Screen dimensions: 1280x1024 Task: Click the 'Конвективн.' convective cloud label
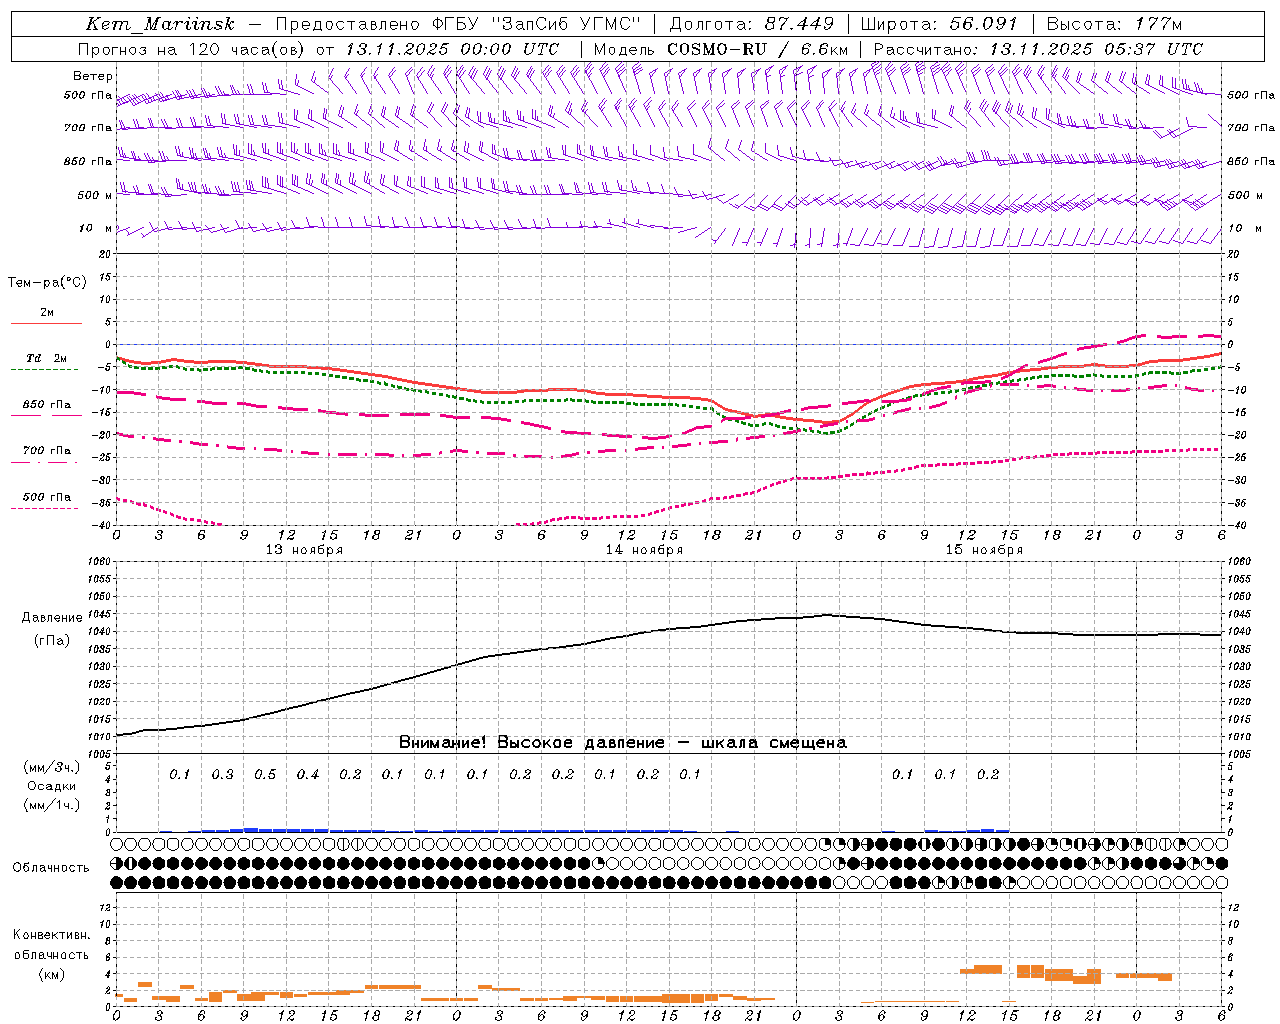point(52,935)
